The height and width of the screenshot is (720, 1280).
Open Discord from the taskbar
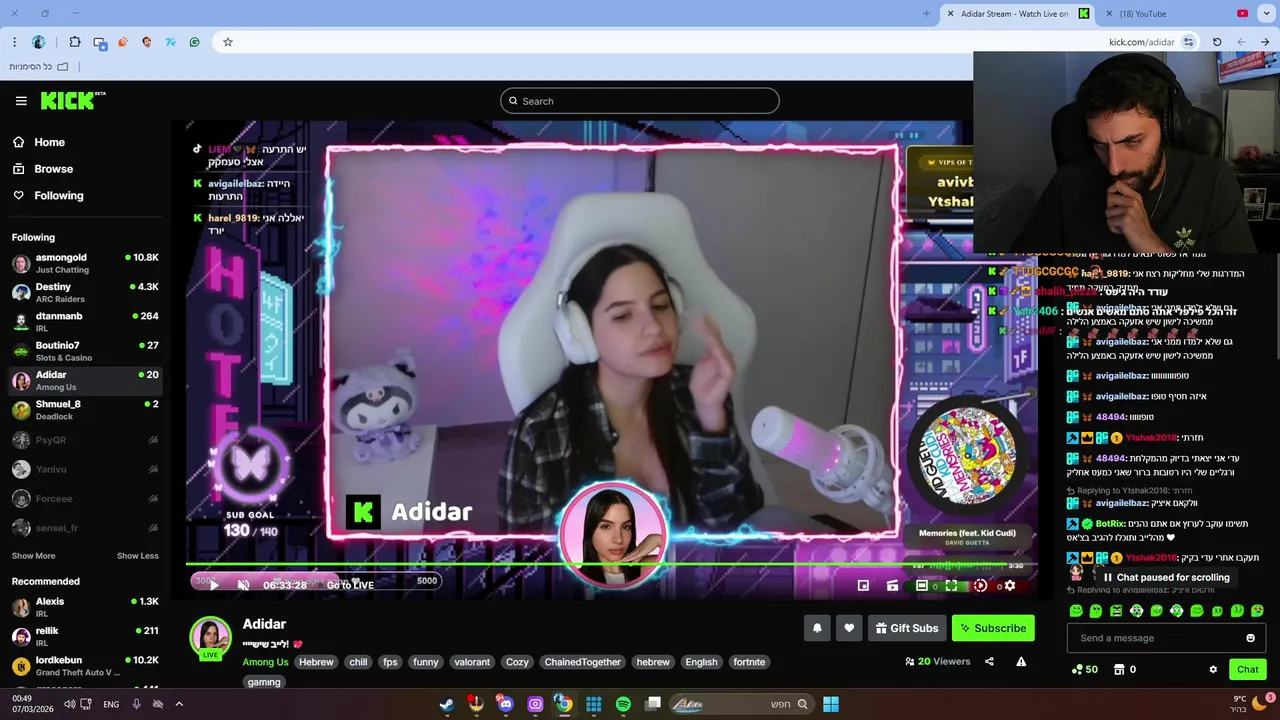505,704
